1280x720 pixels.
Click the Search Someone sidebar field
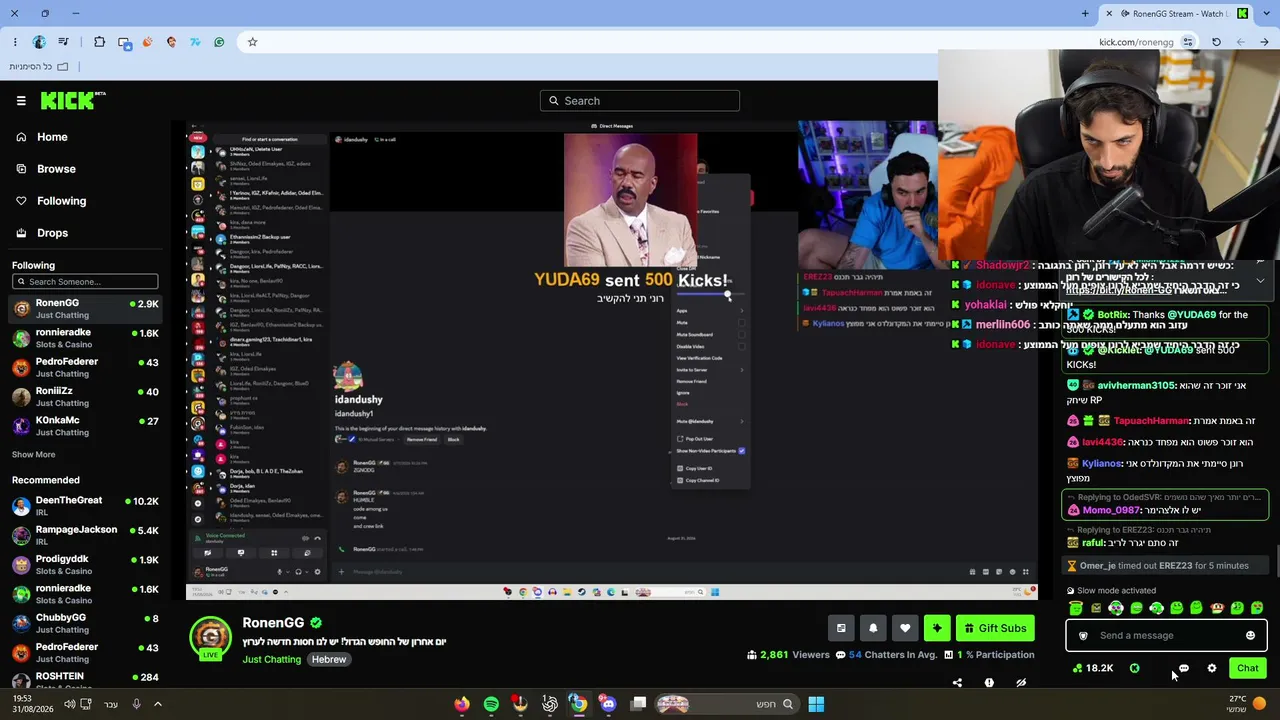(85, 281)
